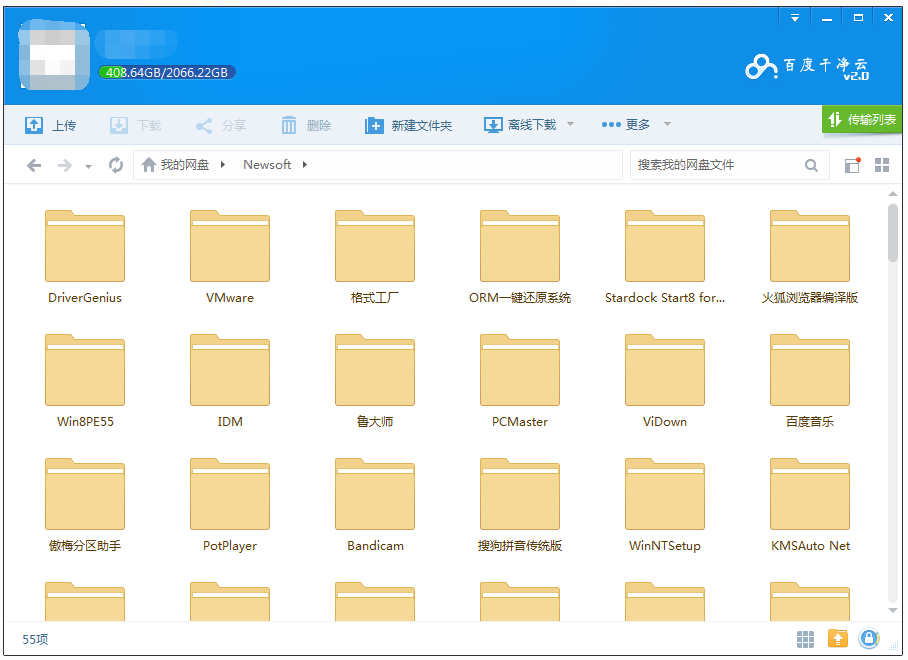This screenshot has width=908, height=660.
Task: Click the blurred user avatar
Action: pyautogui.click(x=54, y=55)
